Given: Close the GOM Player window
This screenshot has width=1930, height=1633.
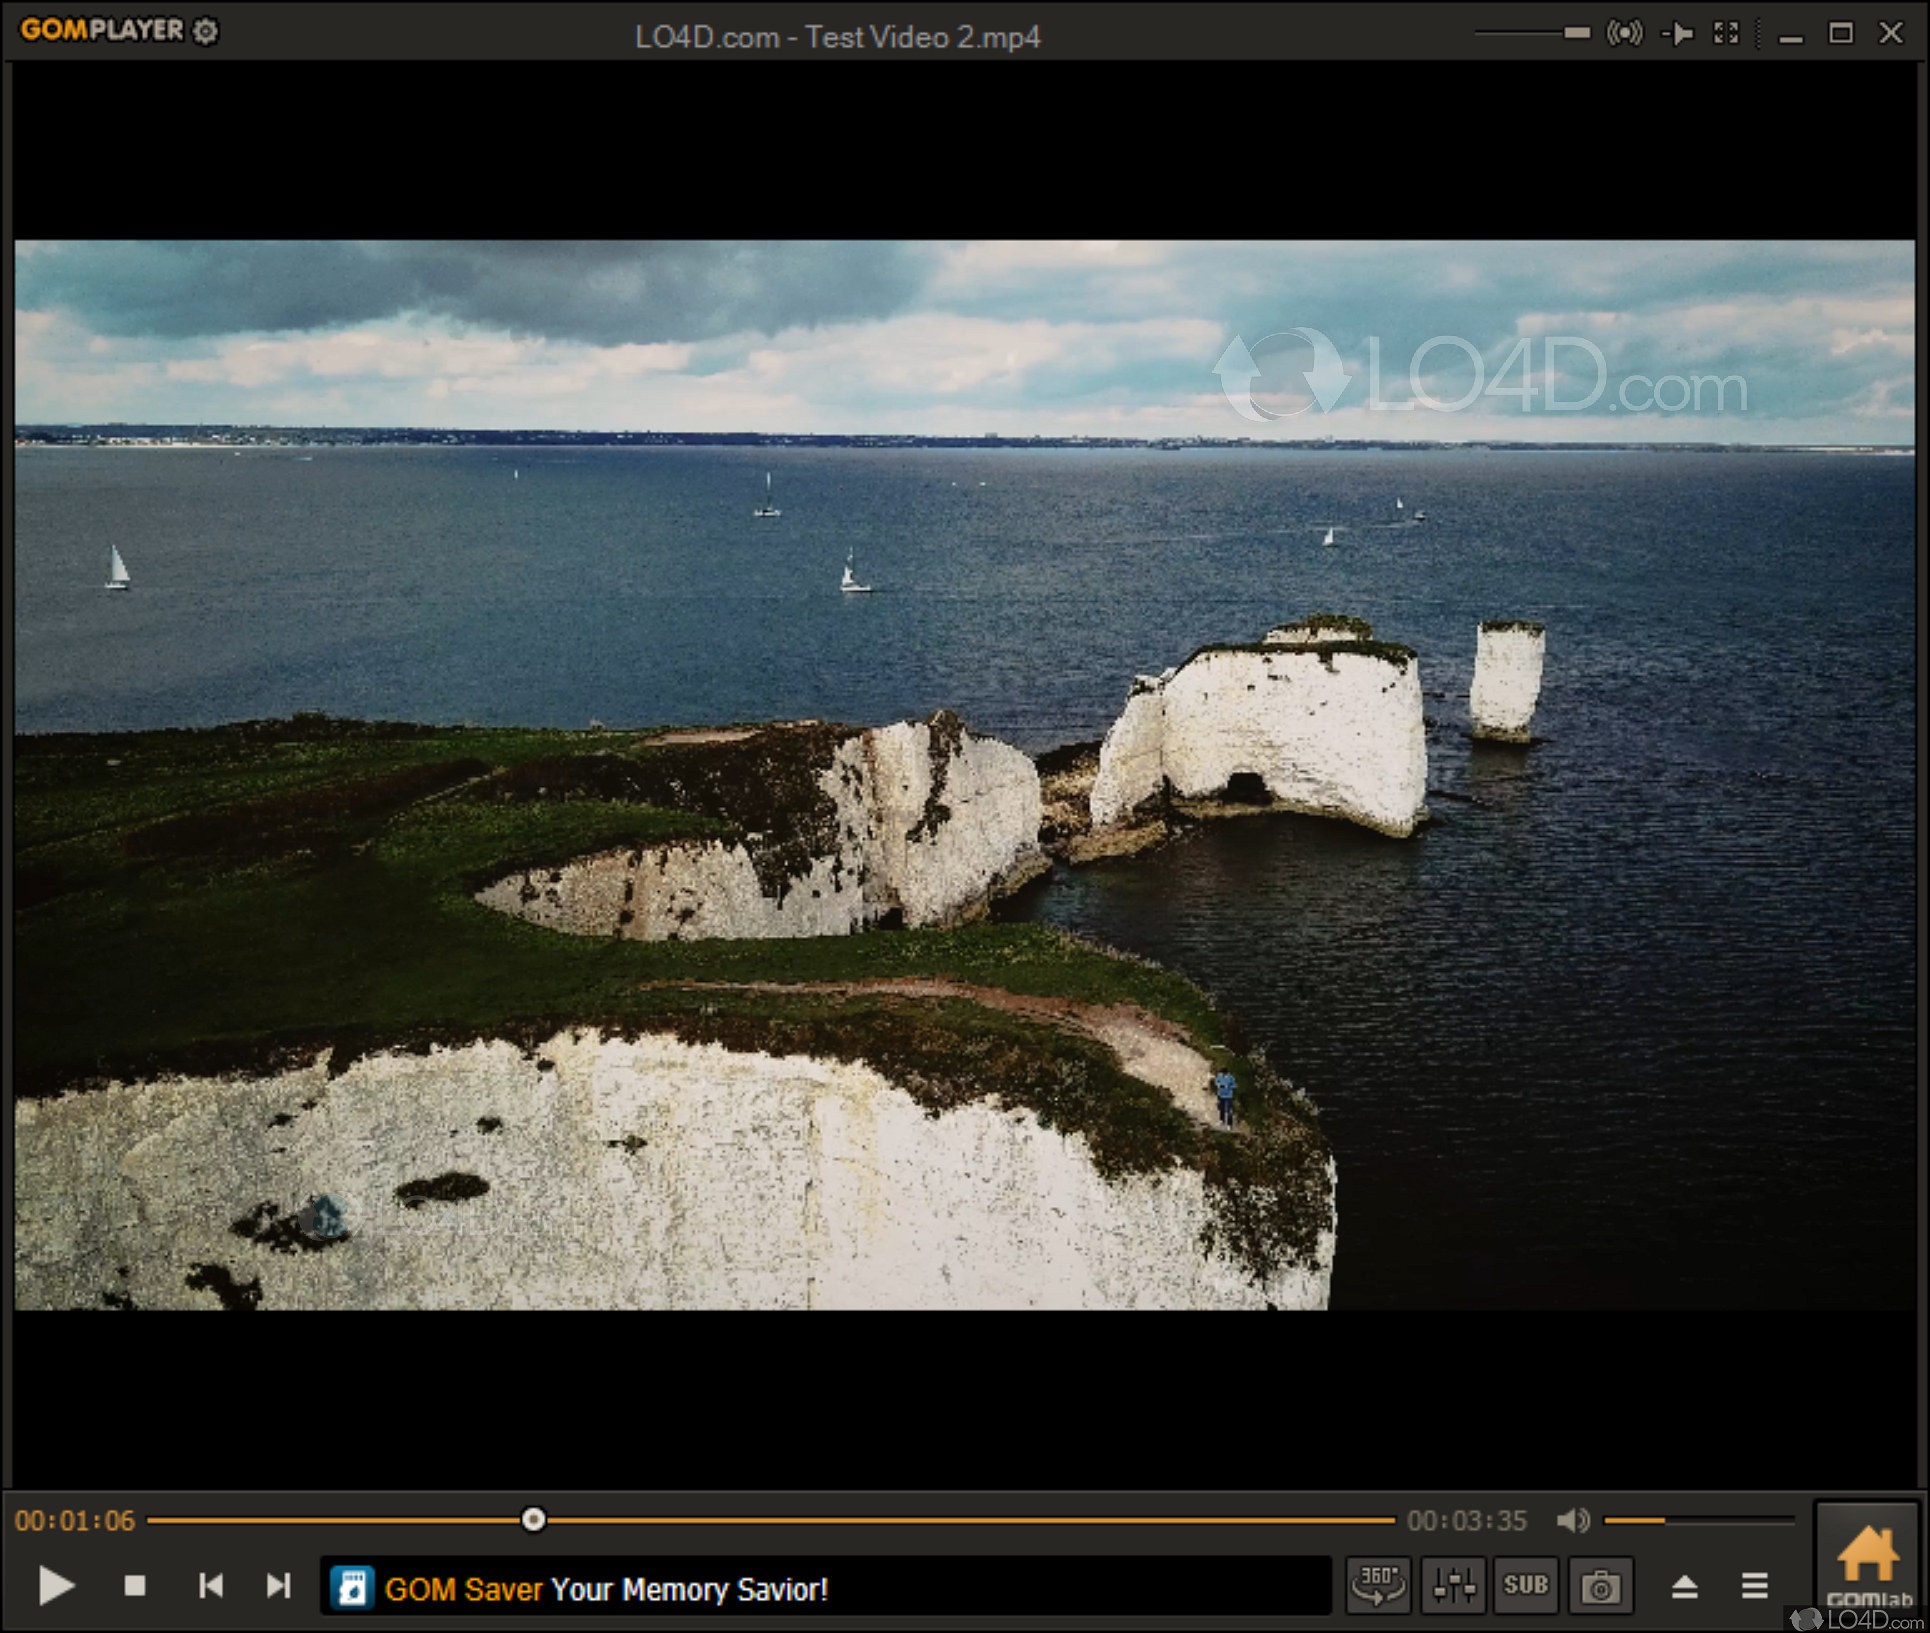Looking at the screenshot, I should pos(1891,33).
